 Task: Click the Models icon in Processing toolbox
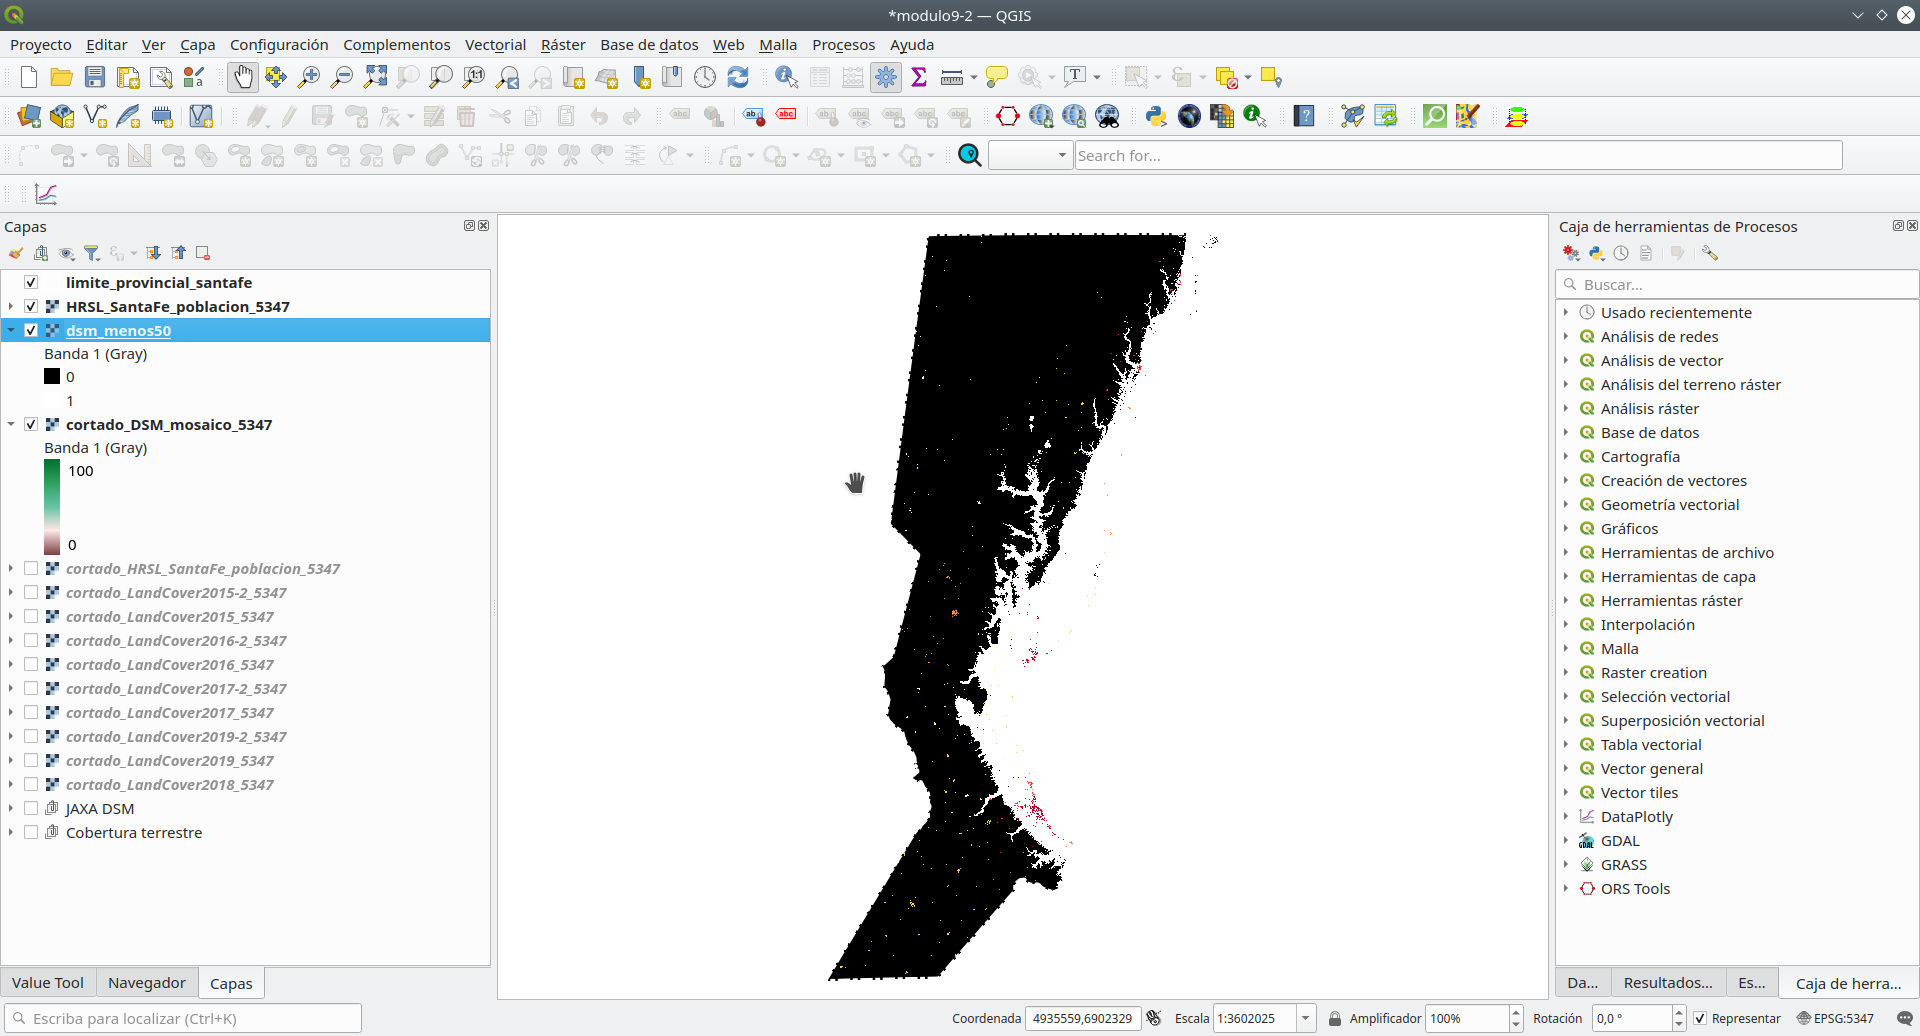point(1572,253)
